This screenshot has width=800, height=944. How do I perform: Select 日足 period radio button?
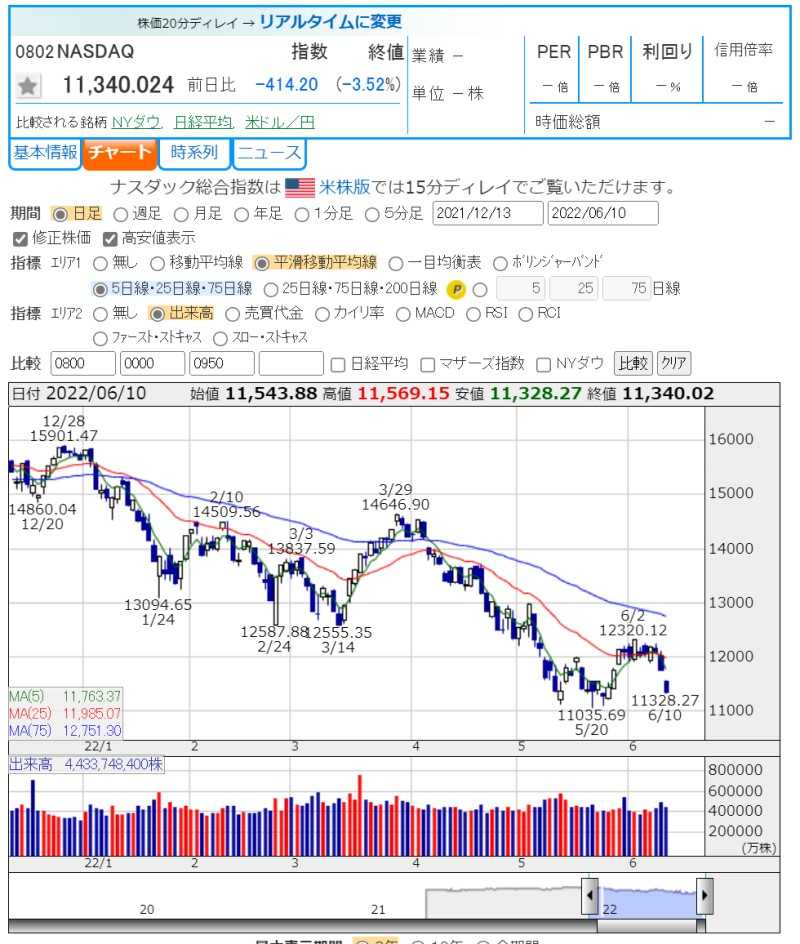click(x=60, y=214)
